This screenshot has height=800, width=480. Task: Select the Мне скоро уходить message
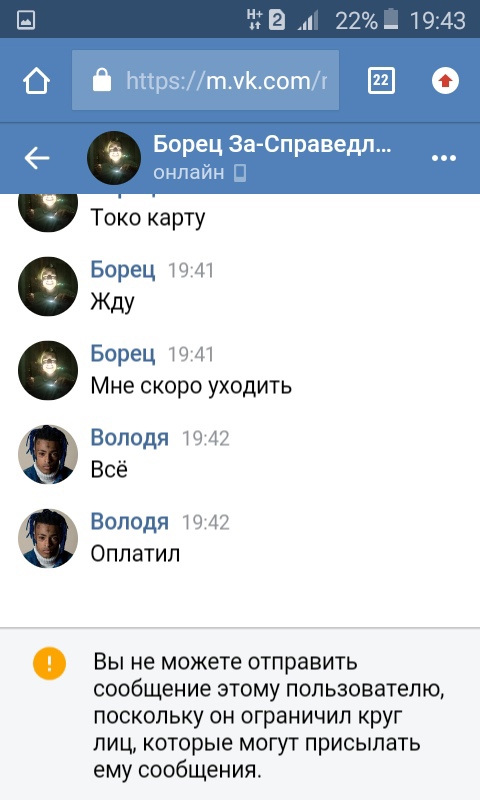(x=191, y=386)
